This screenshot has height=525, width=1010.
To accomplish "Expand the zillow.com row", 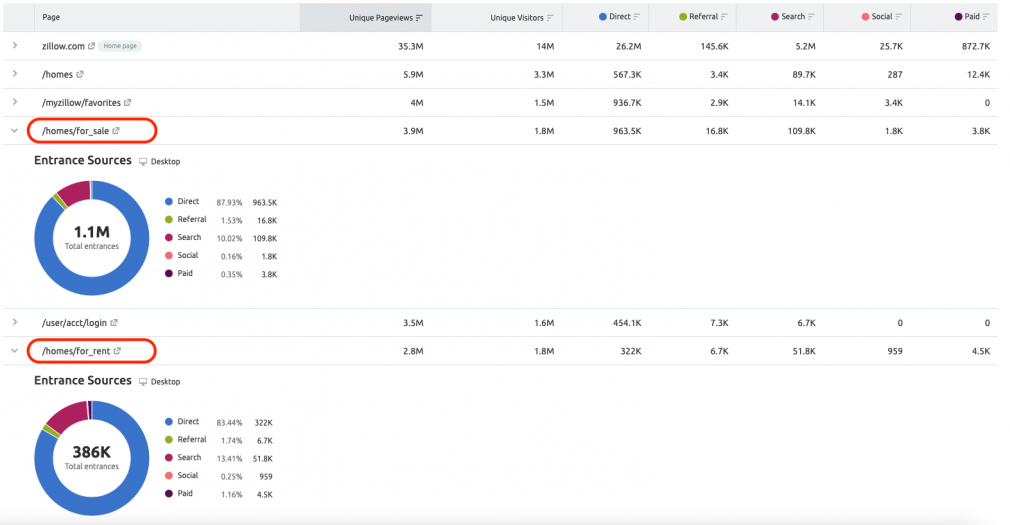I will (14, 46).
